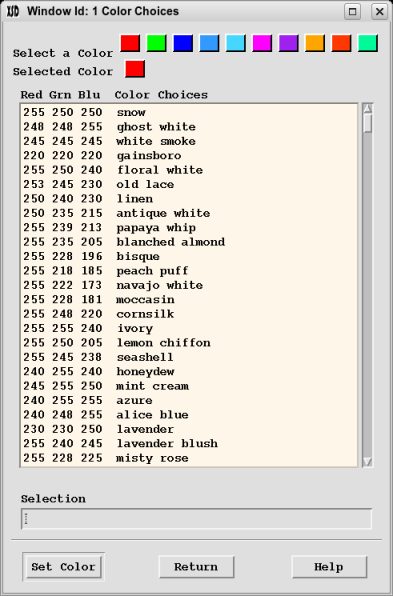Select the 'seashell' list entry
The height and width of the screenshot is (596, 393).
[x=189, y=357]
